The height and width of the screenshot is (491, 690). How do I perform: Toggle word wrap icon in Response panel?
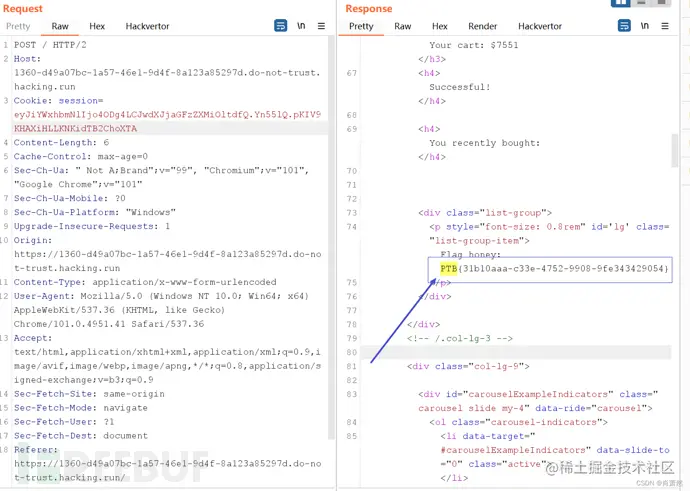pyautogui.click(x=624, y=26)
